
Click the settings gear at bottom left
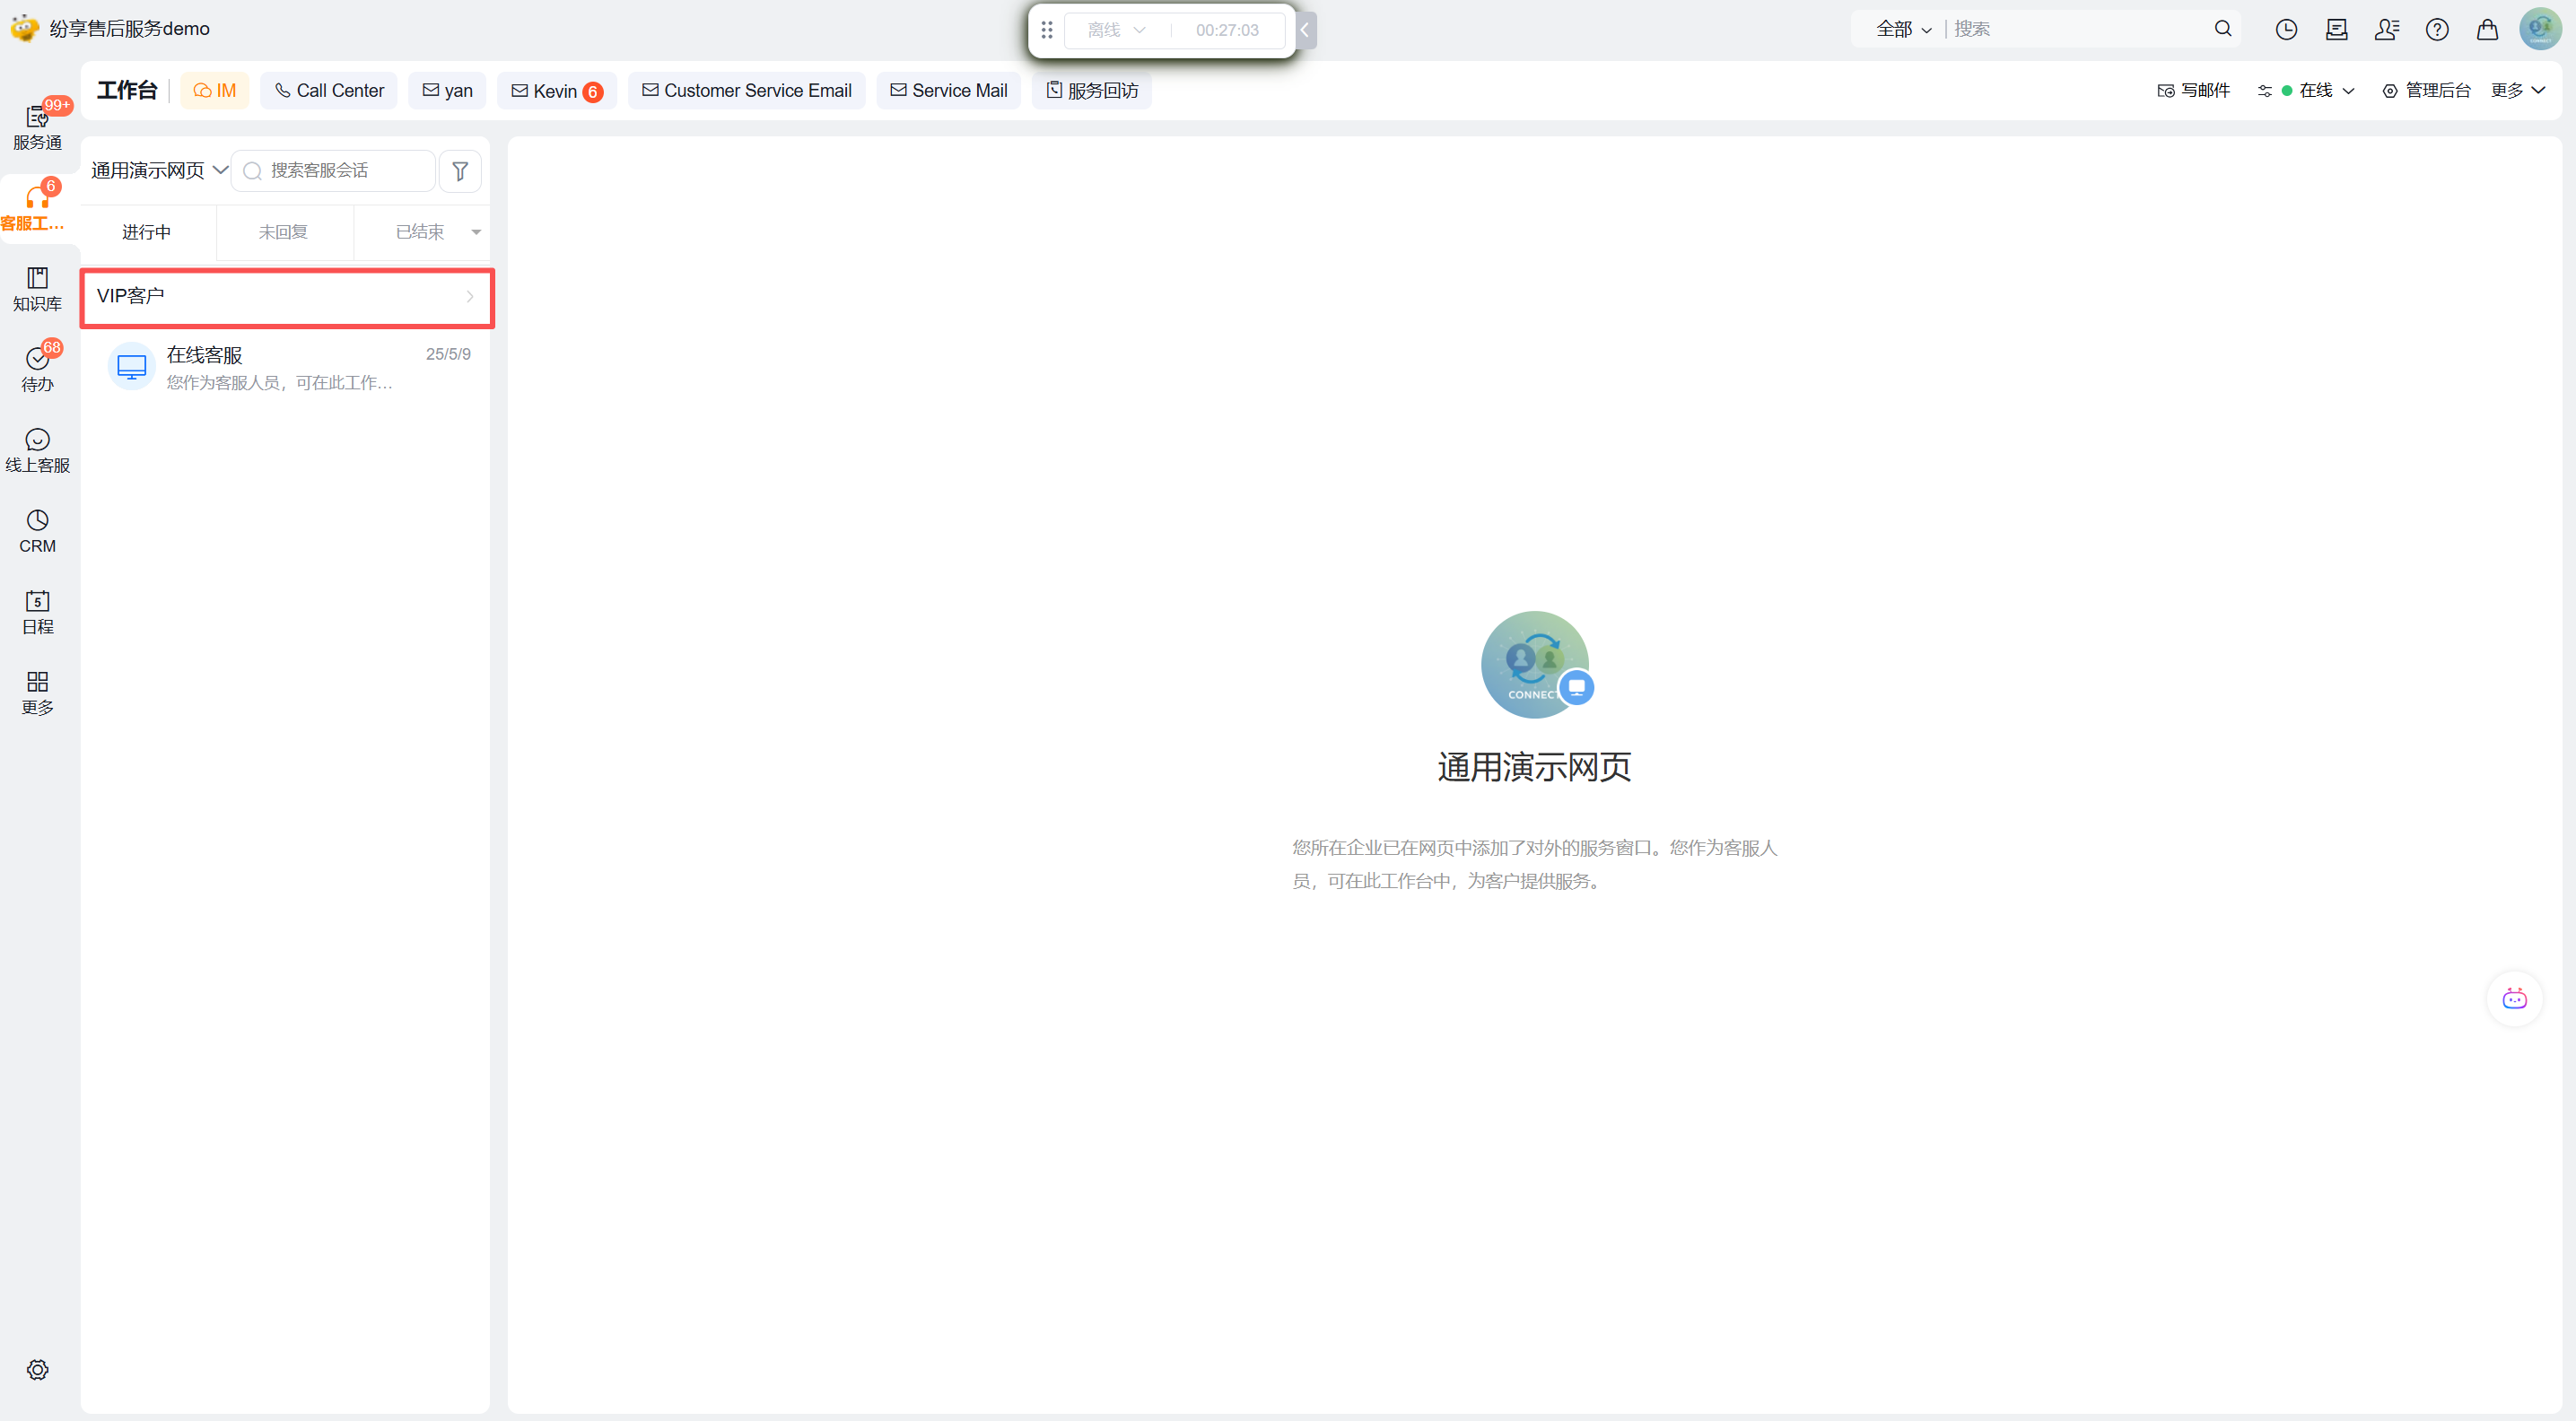tap(37, 1369)
